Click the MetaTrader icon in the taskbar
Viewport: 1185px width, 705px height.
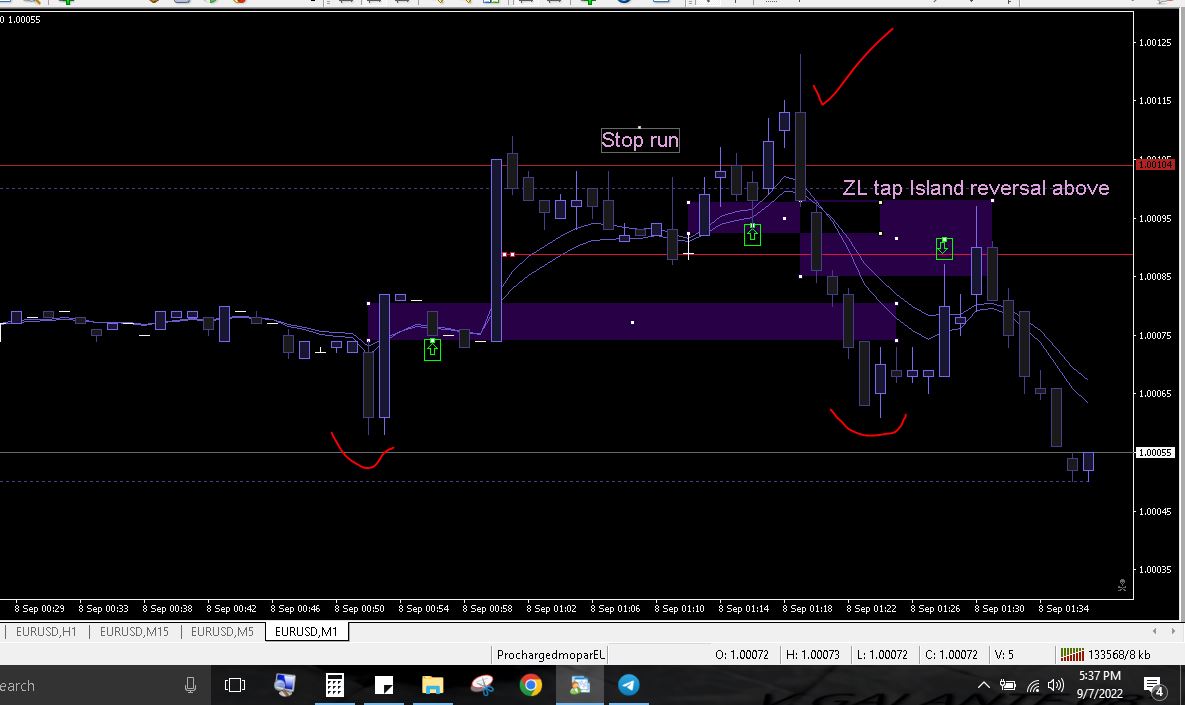click(580, 685)
